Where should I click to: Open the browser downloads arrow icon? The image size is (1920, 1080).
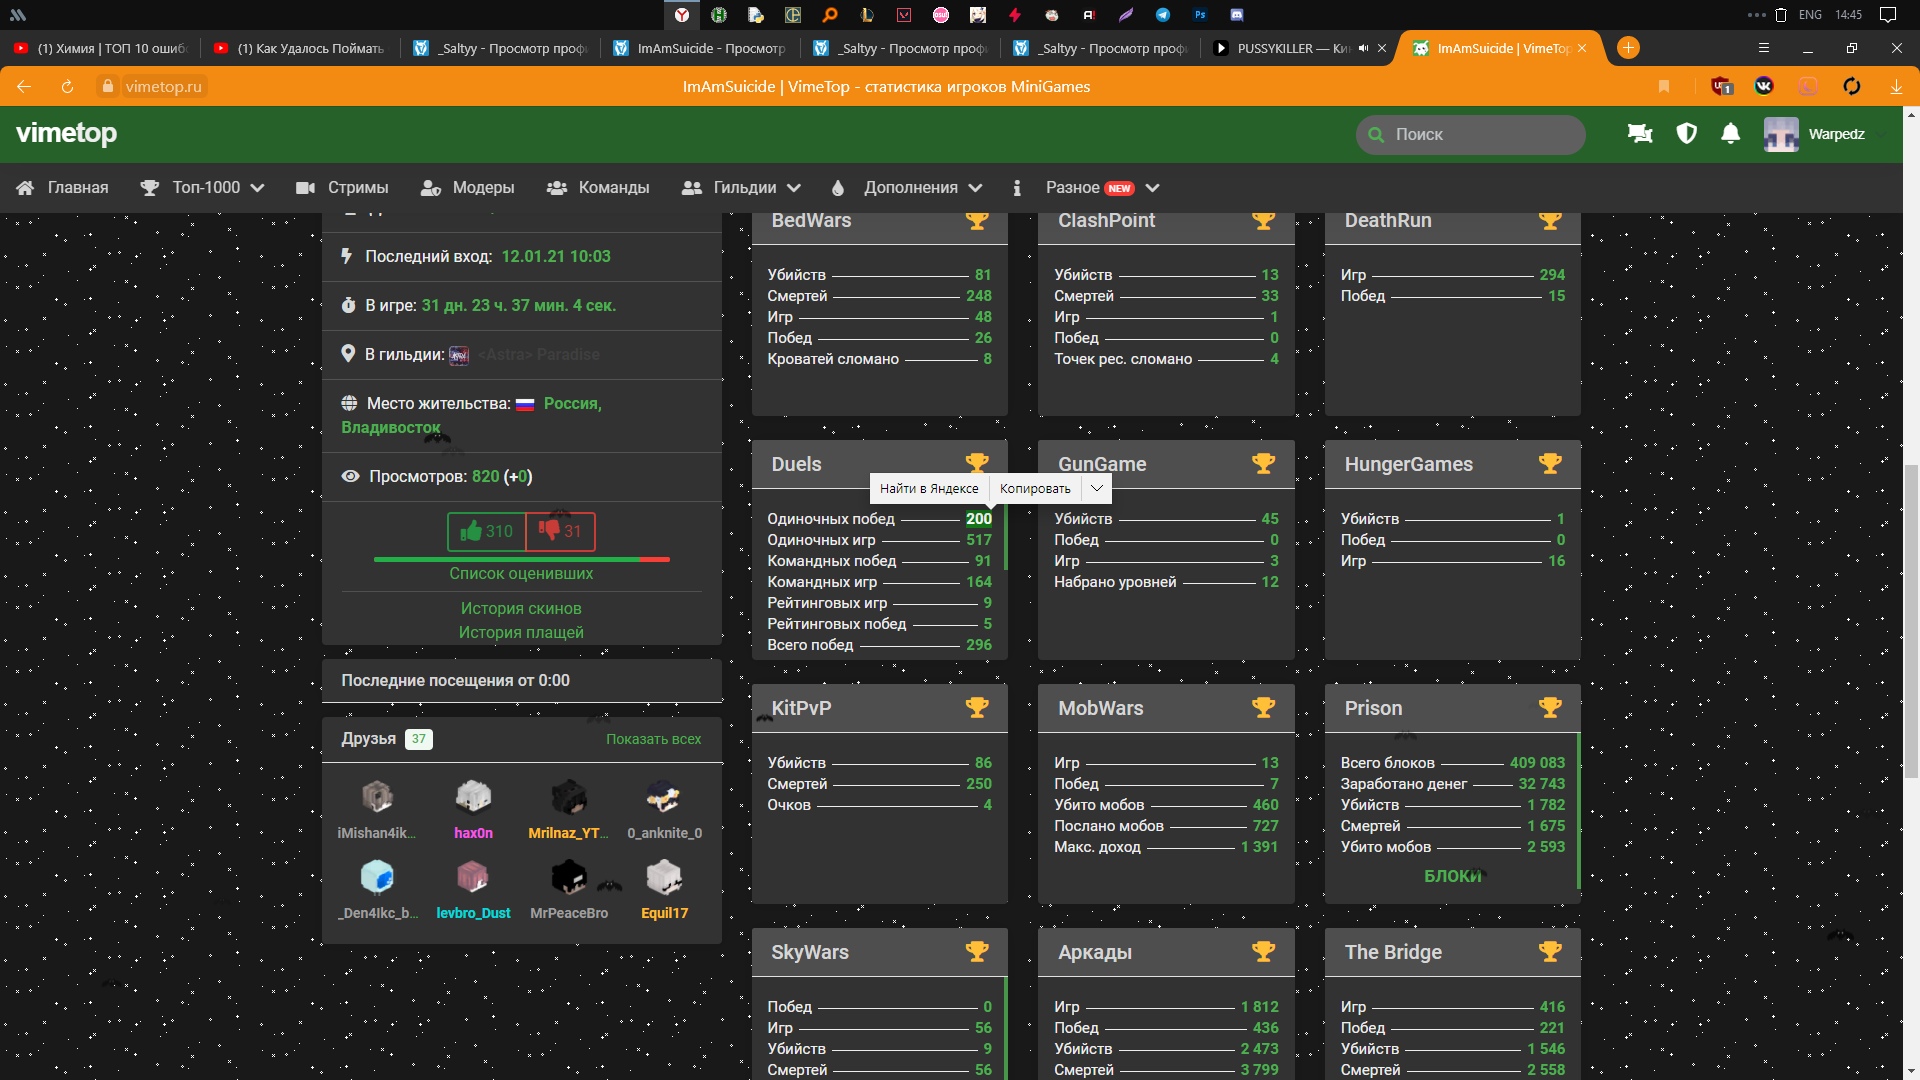1896,87
